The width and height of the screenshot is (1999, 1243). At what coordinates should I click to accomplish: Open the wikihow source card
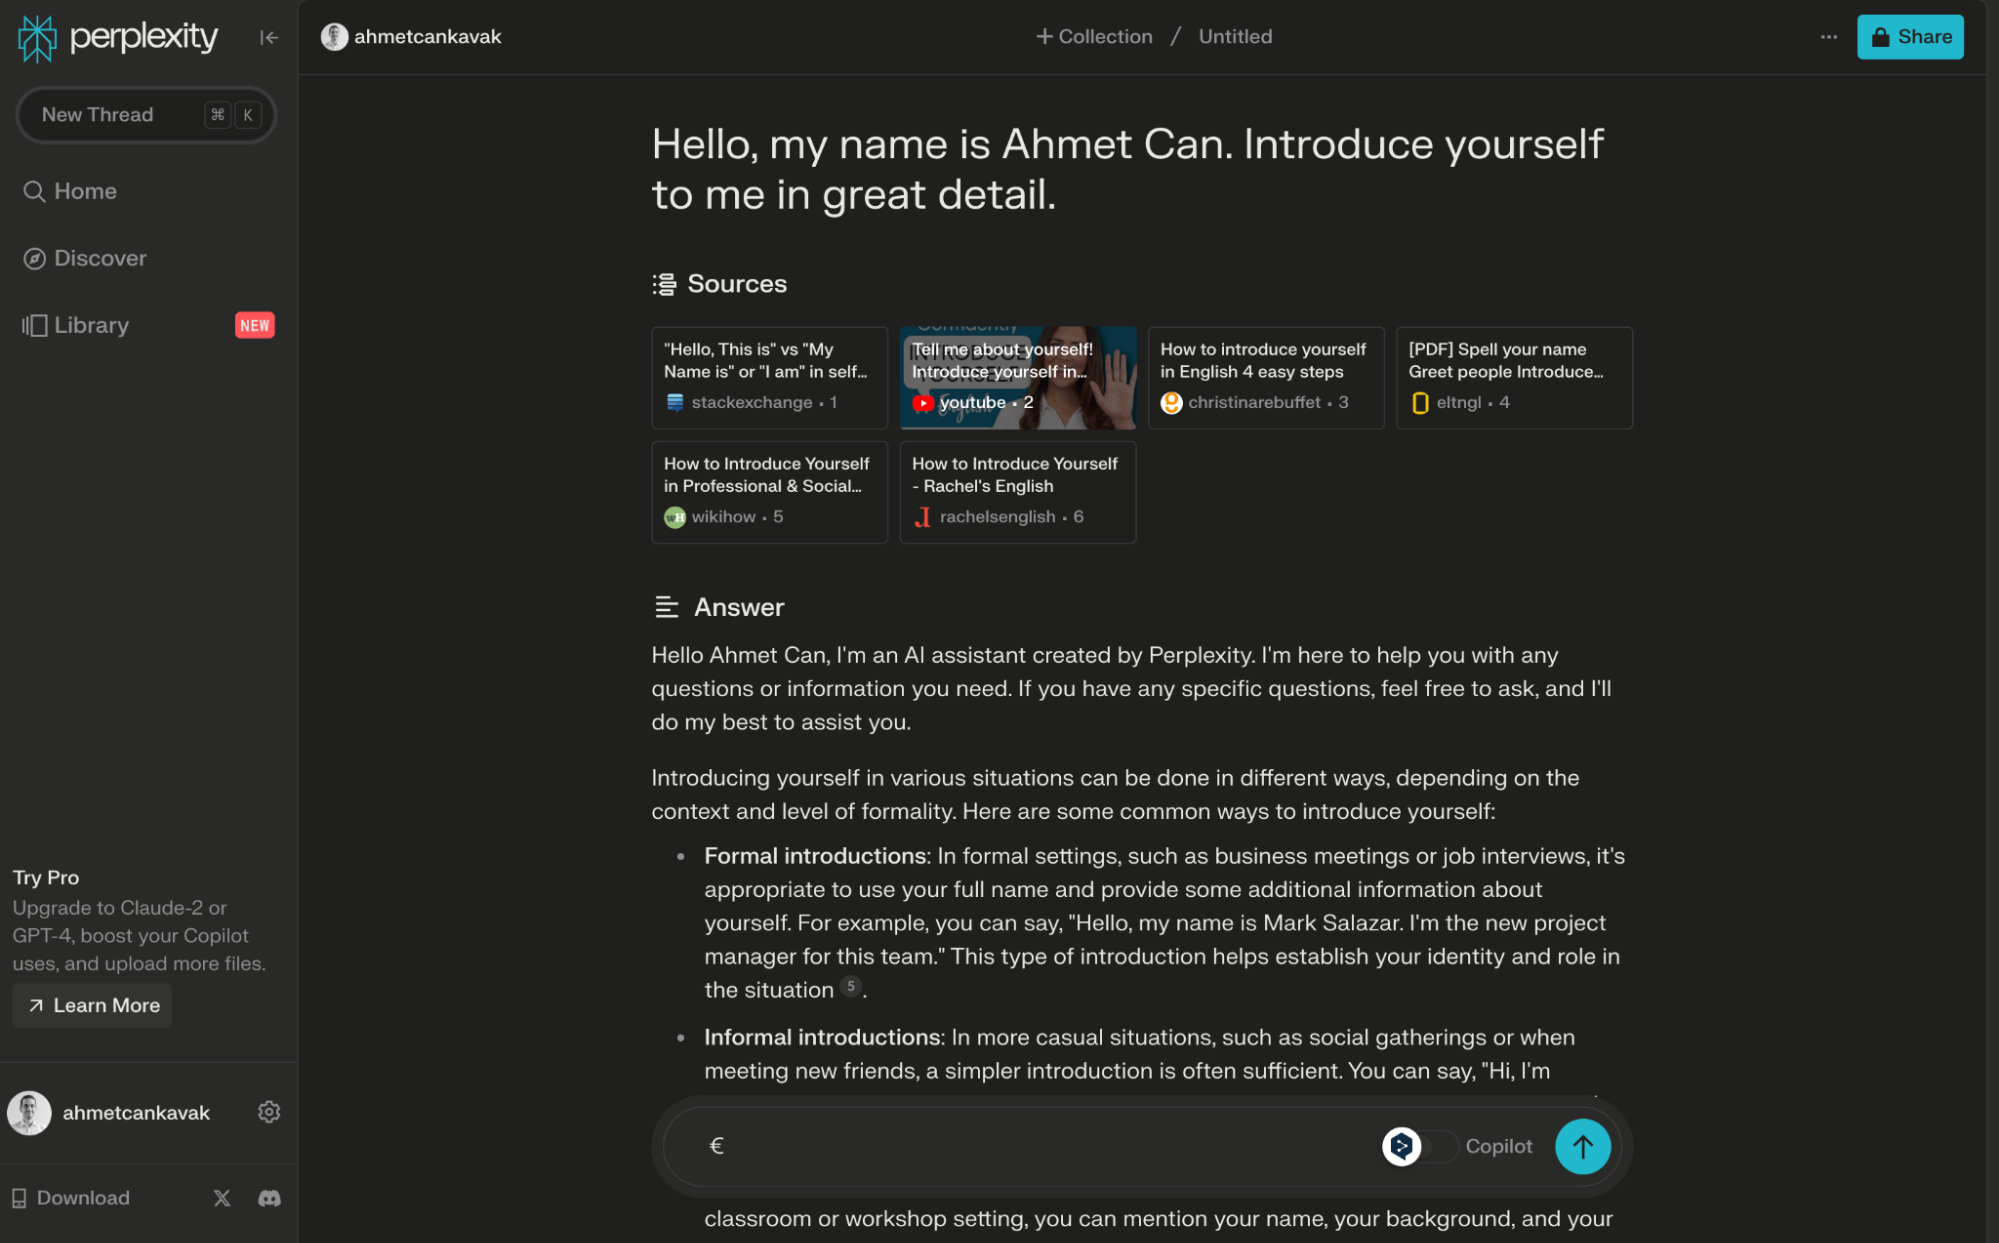pyautogui.click(x=769, y=492)
